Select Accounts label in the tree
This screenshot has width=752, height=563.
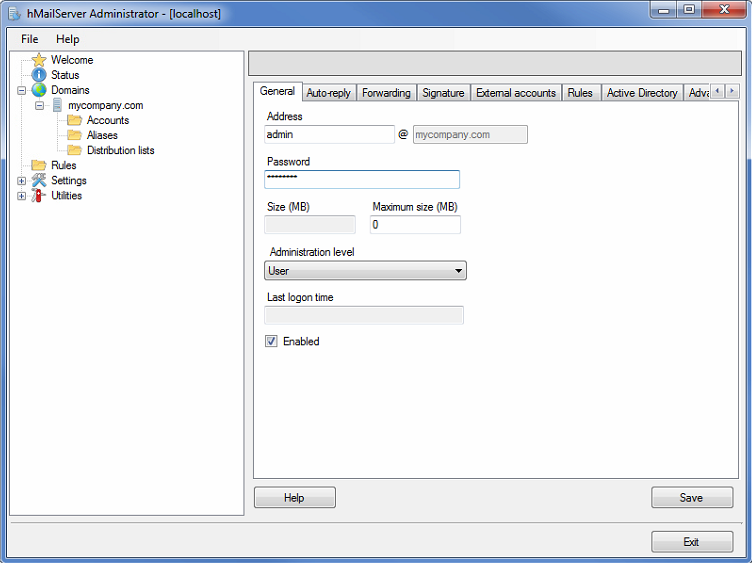[108, 120]
